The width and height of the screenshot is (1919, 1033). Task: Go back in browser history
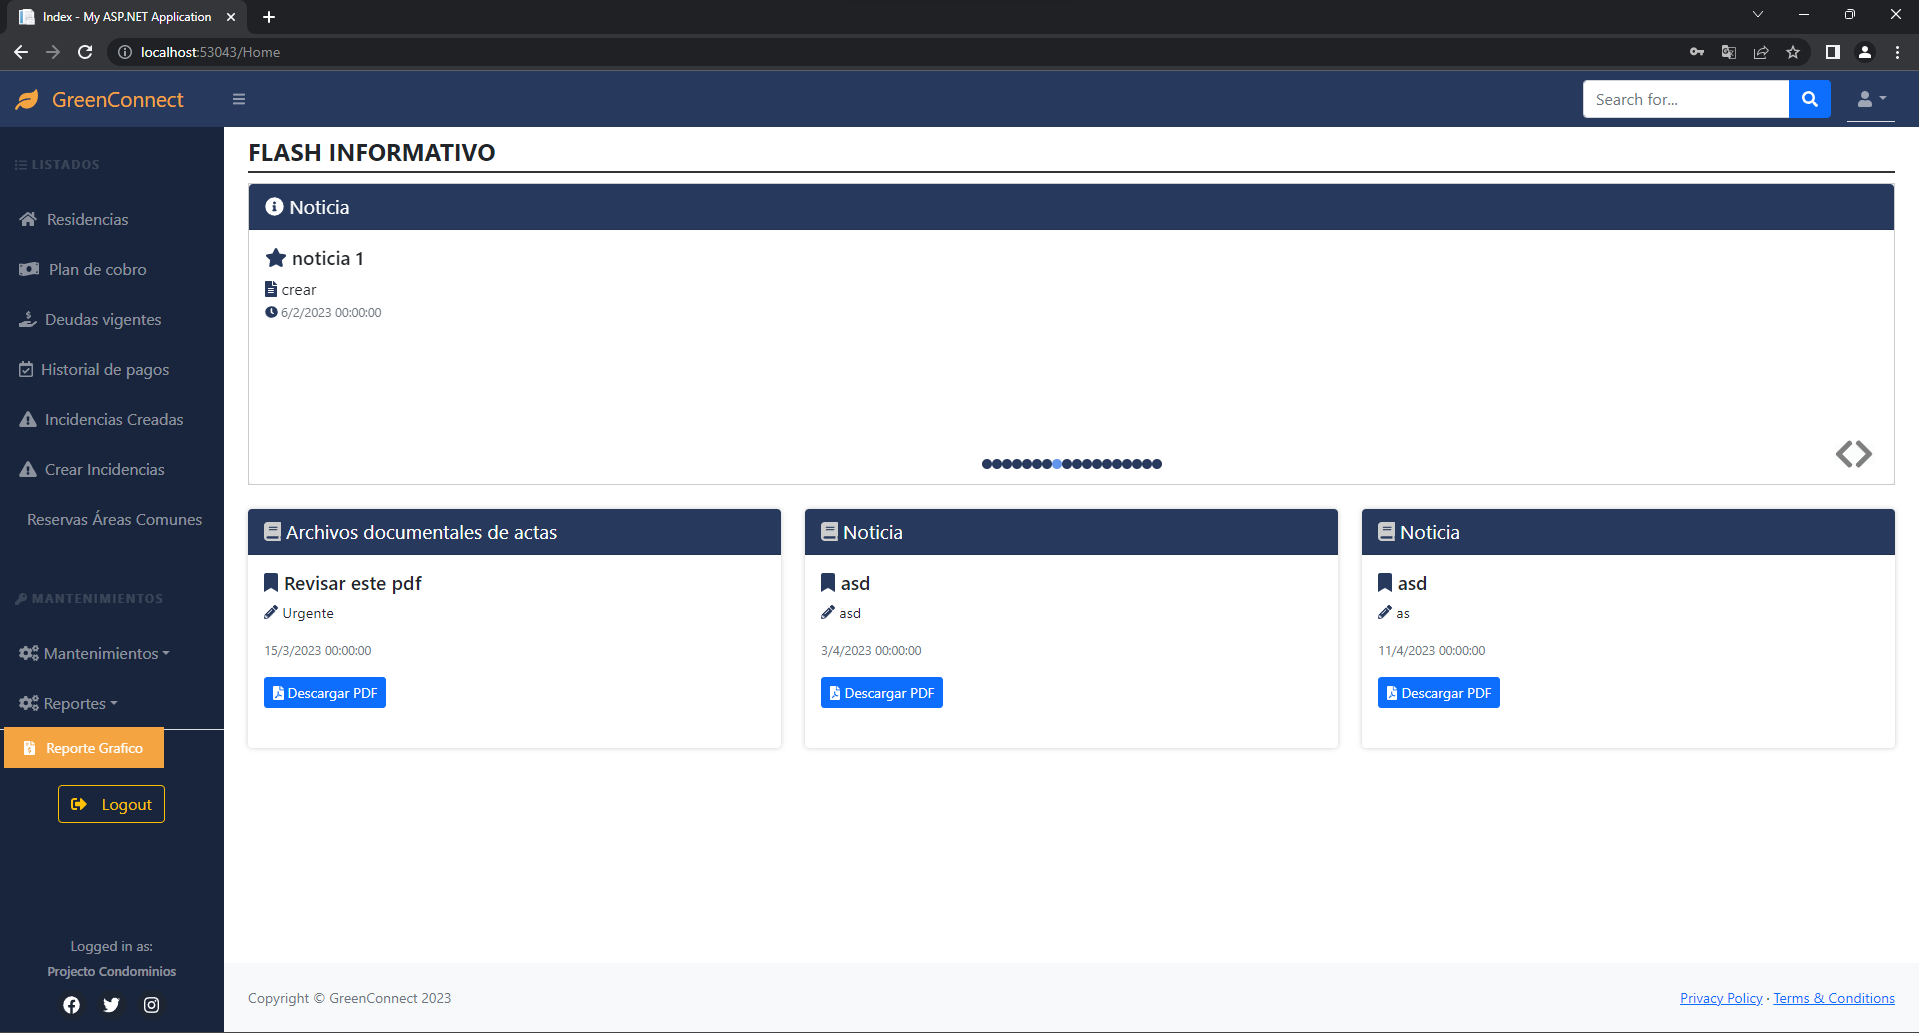(21, 52)
